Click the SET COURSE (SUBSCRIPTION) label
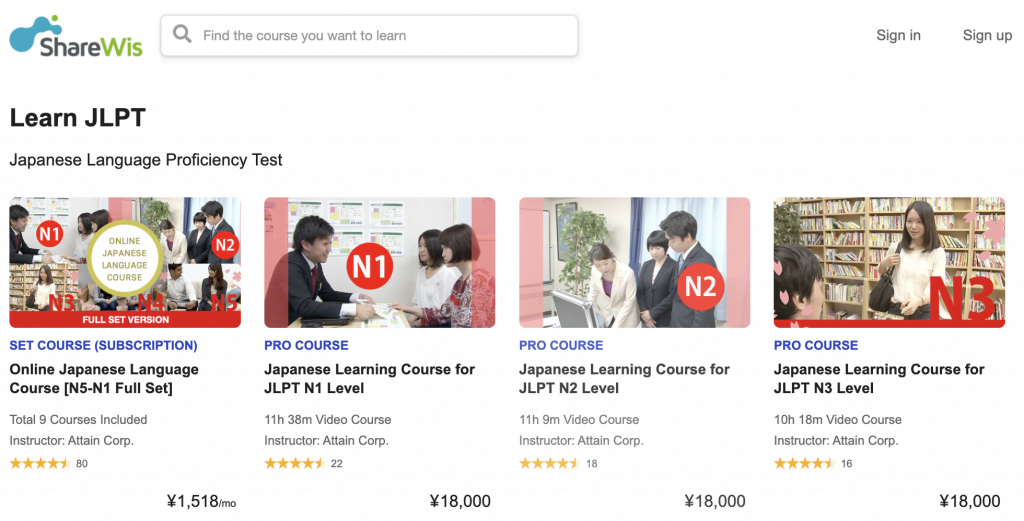1024x521 pixels. pos(103,345)
